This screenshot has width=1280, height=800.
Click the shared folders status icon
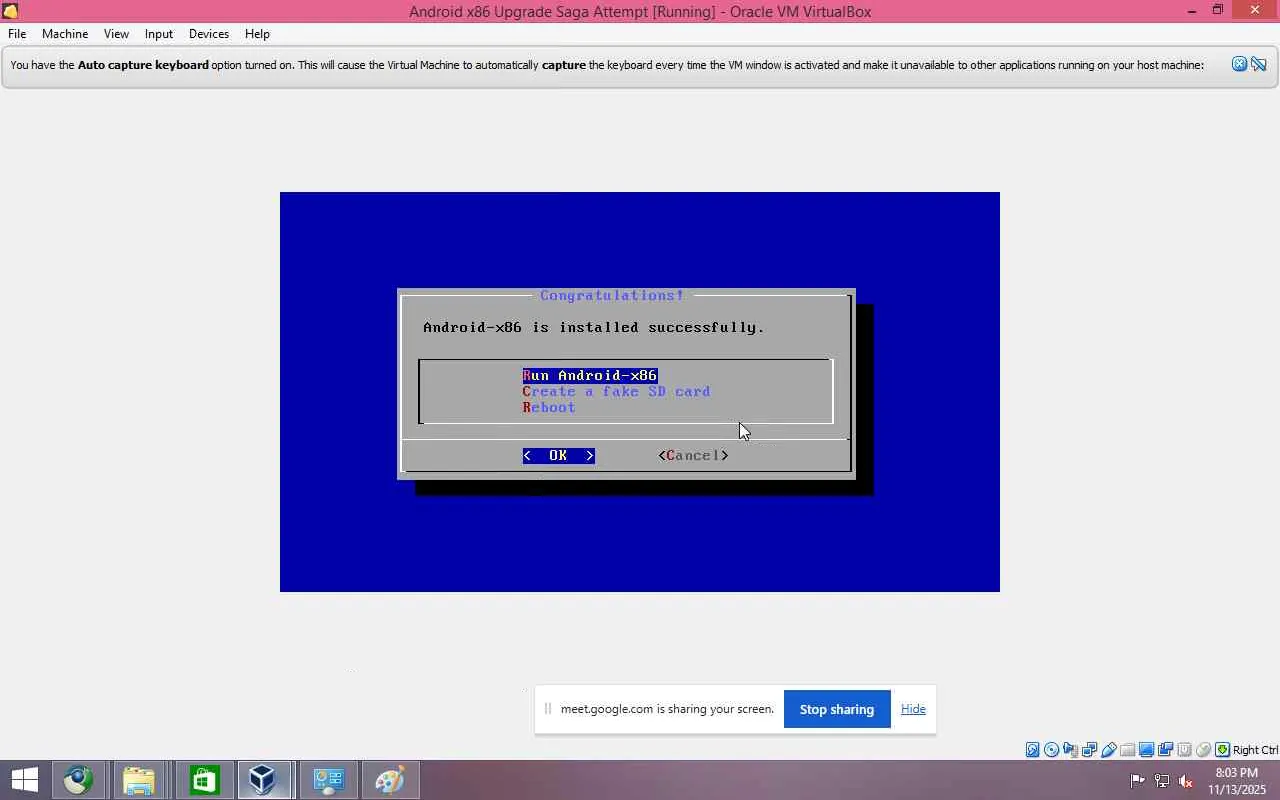(x=1128, y=750)
